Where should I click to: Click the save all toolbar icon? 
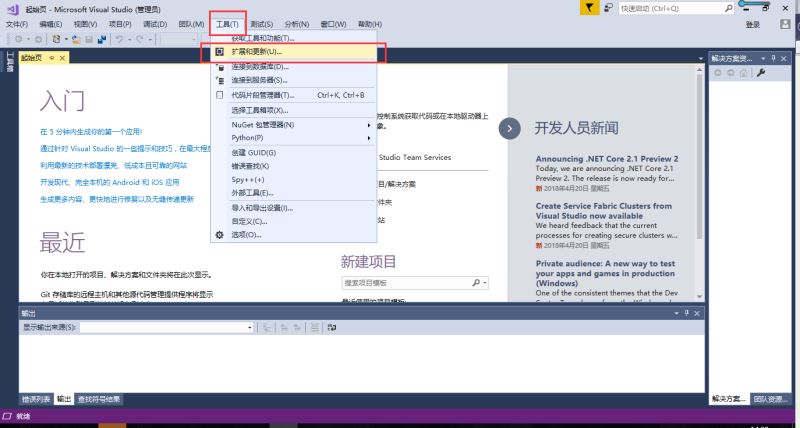coord(102,39)
